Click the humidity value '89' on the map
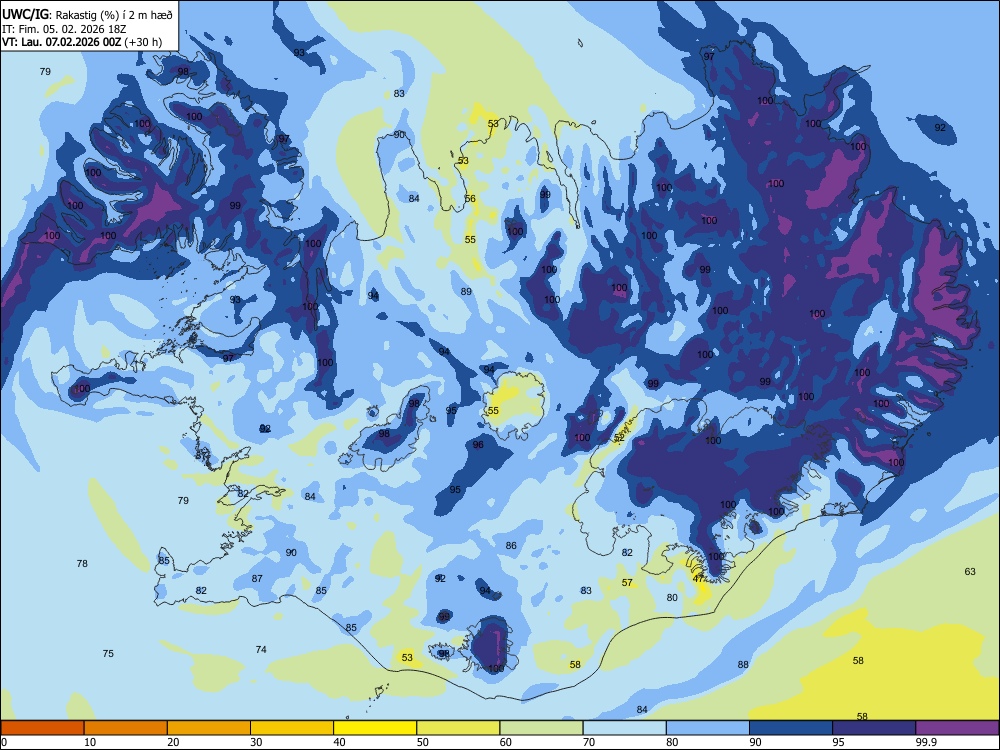 click(466, 291)
